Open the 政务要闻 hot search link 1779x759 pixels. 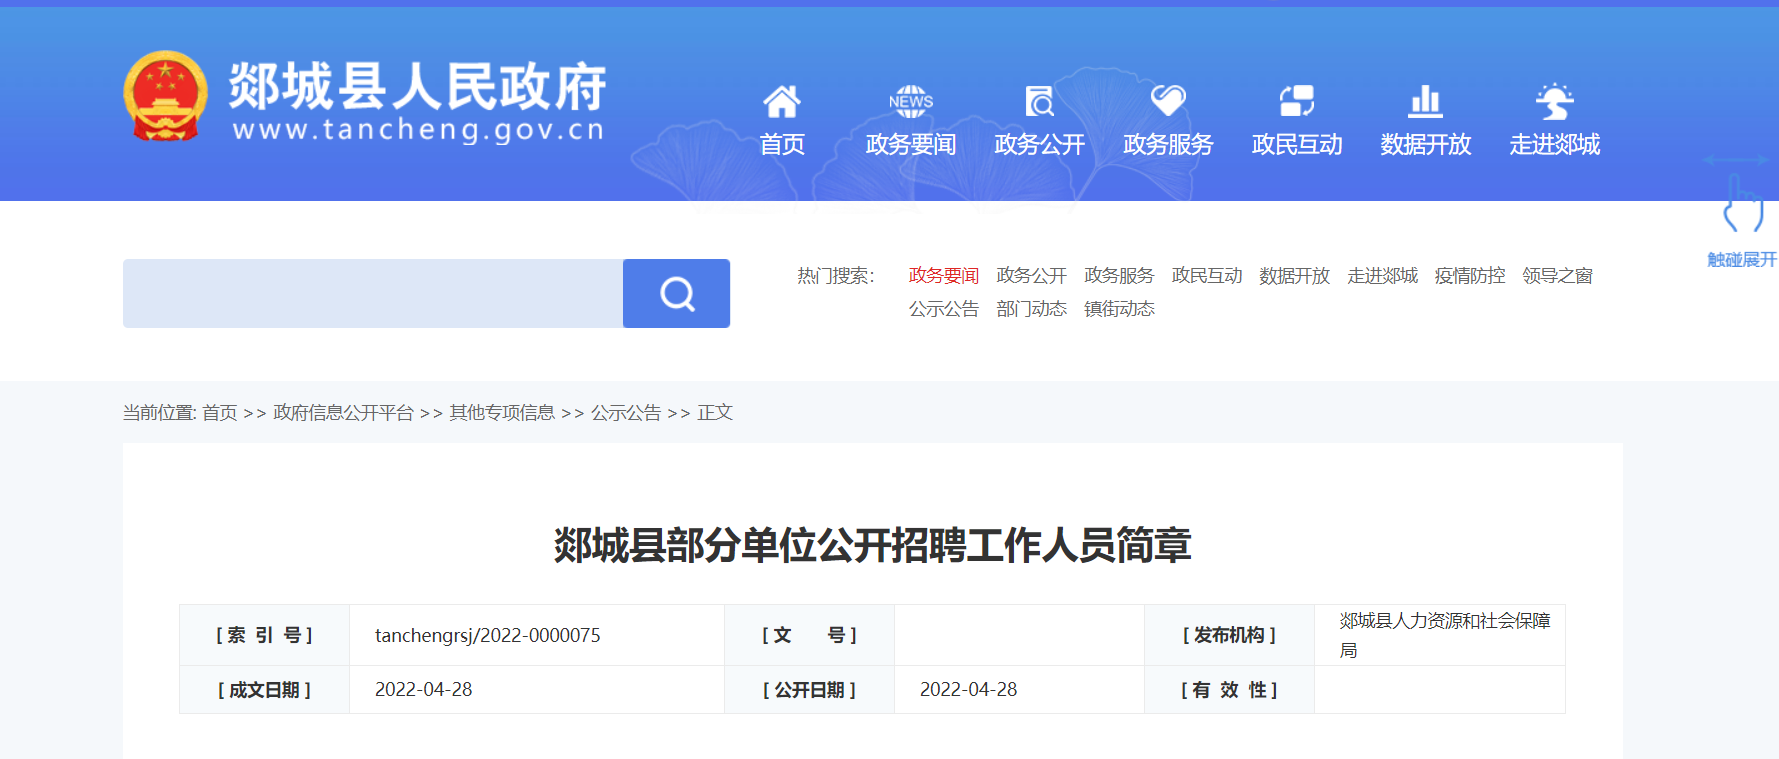pos(943,276)
